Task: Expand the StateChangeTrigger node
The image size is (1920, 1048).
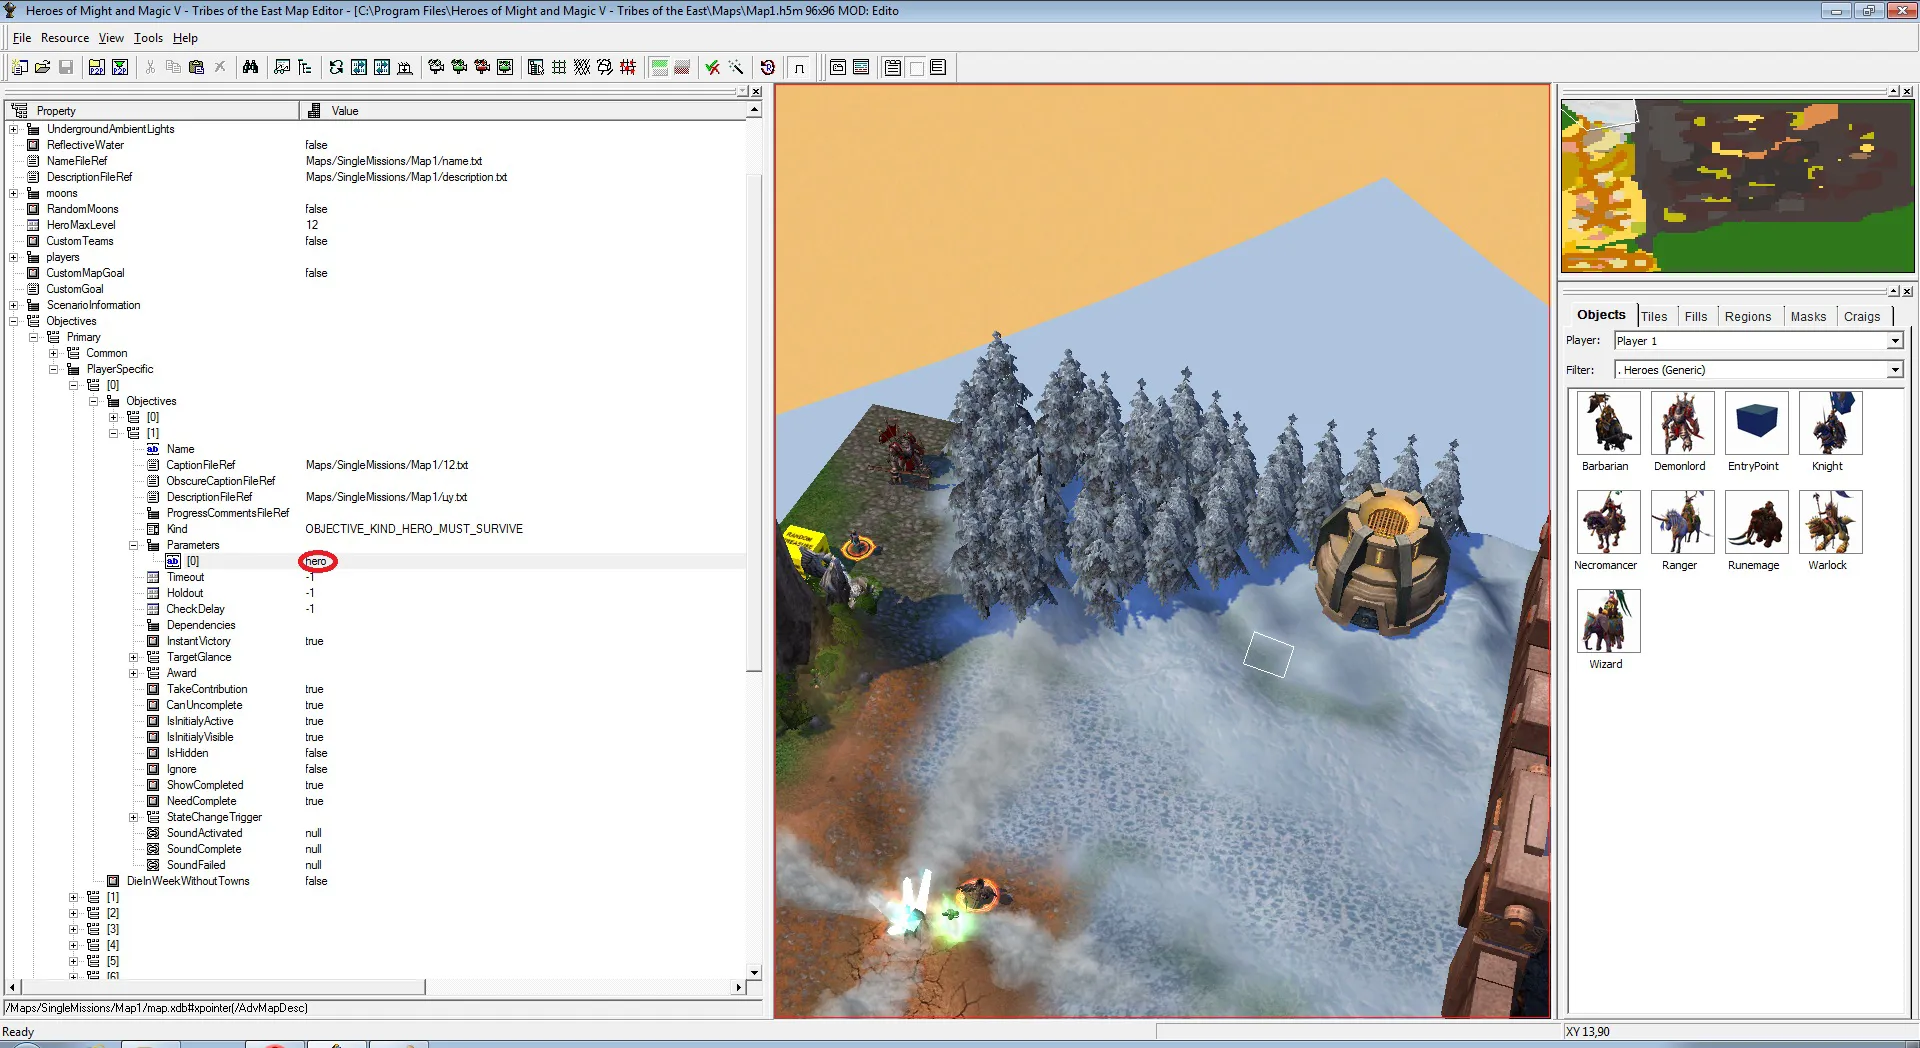Action: point(133,817)
